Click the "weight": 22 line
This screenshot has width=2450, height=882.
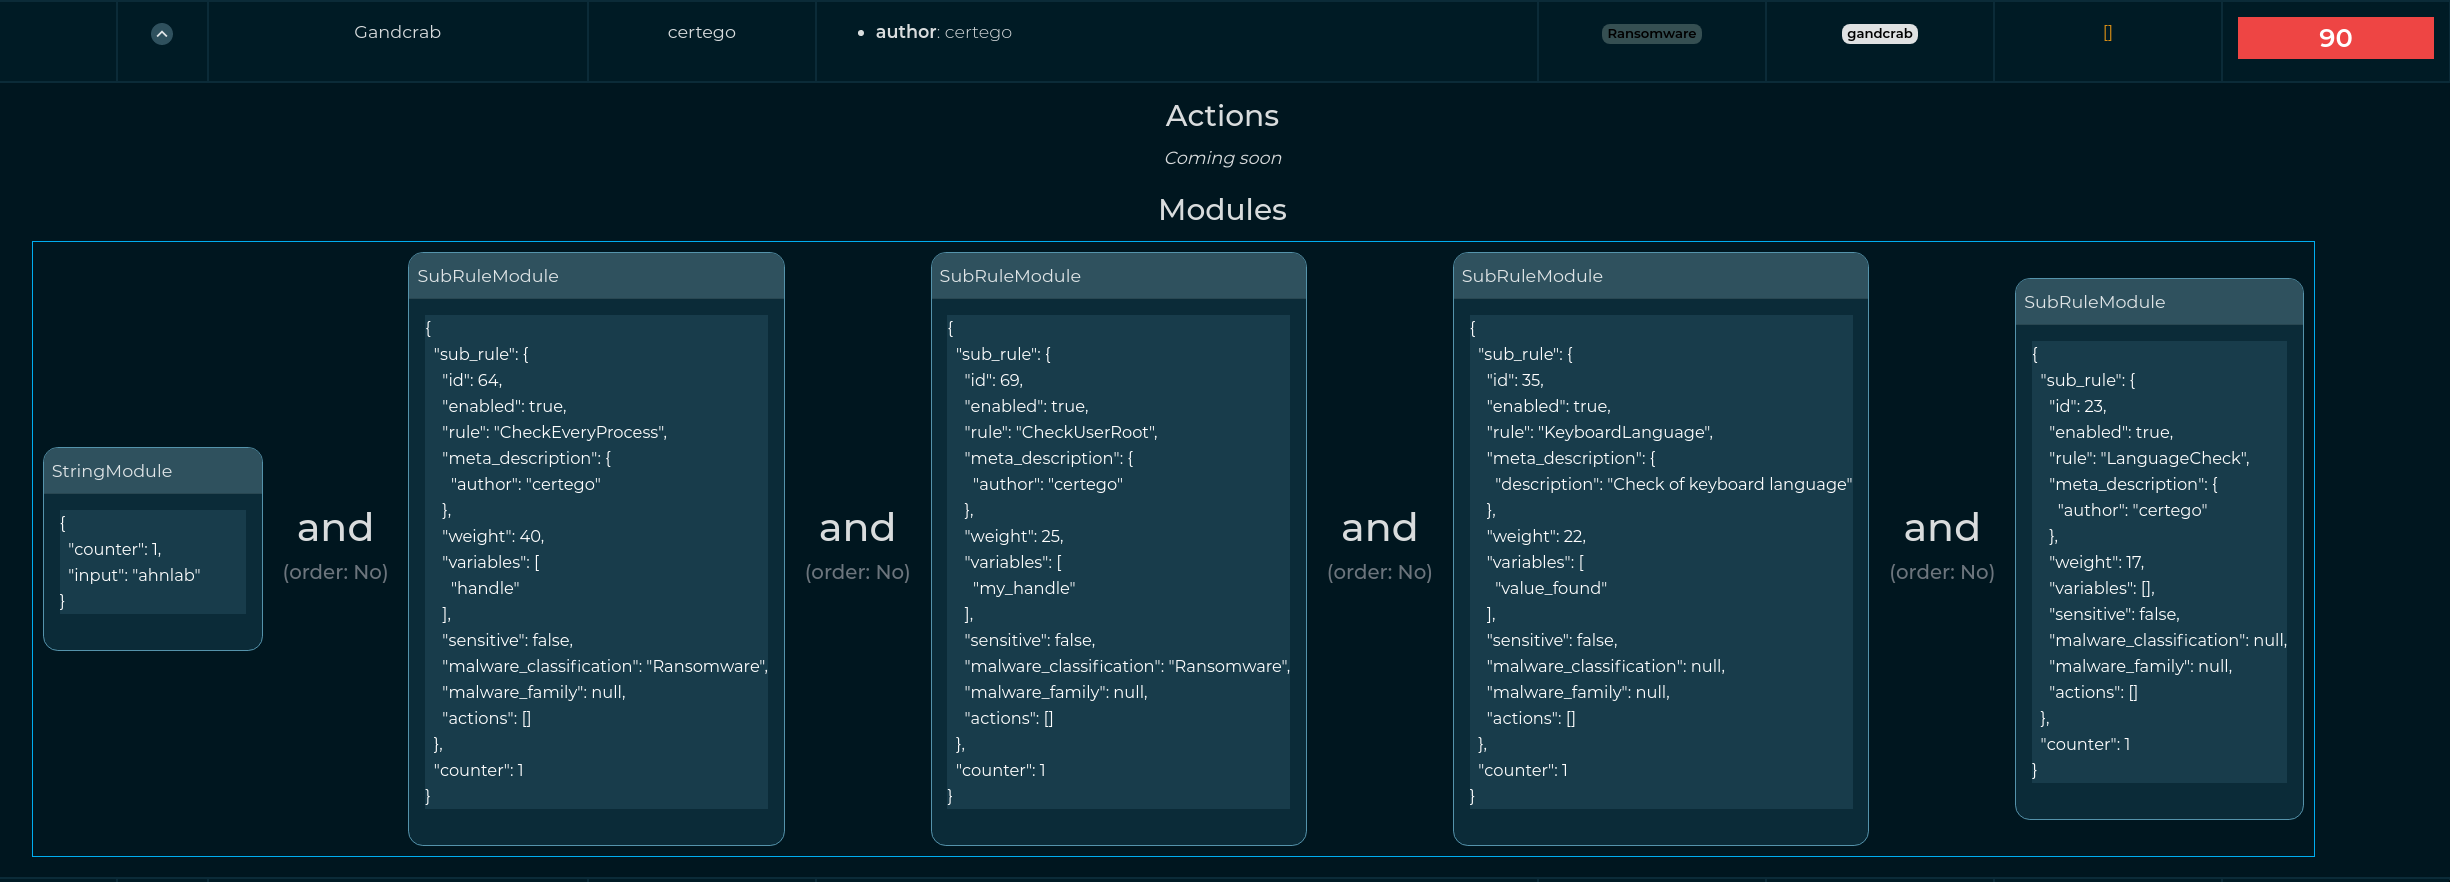click(1536, 536)
